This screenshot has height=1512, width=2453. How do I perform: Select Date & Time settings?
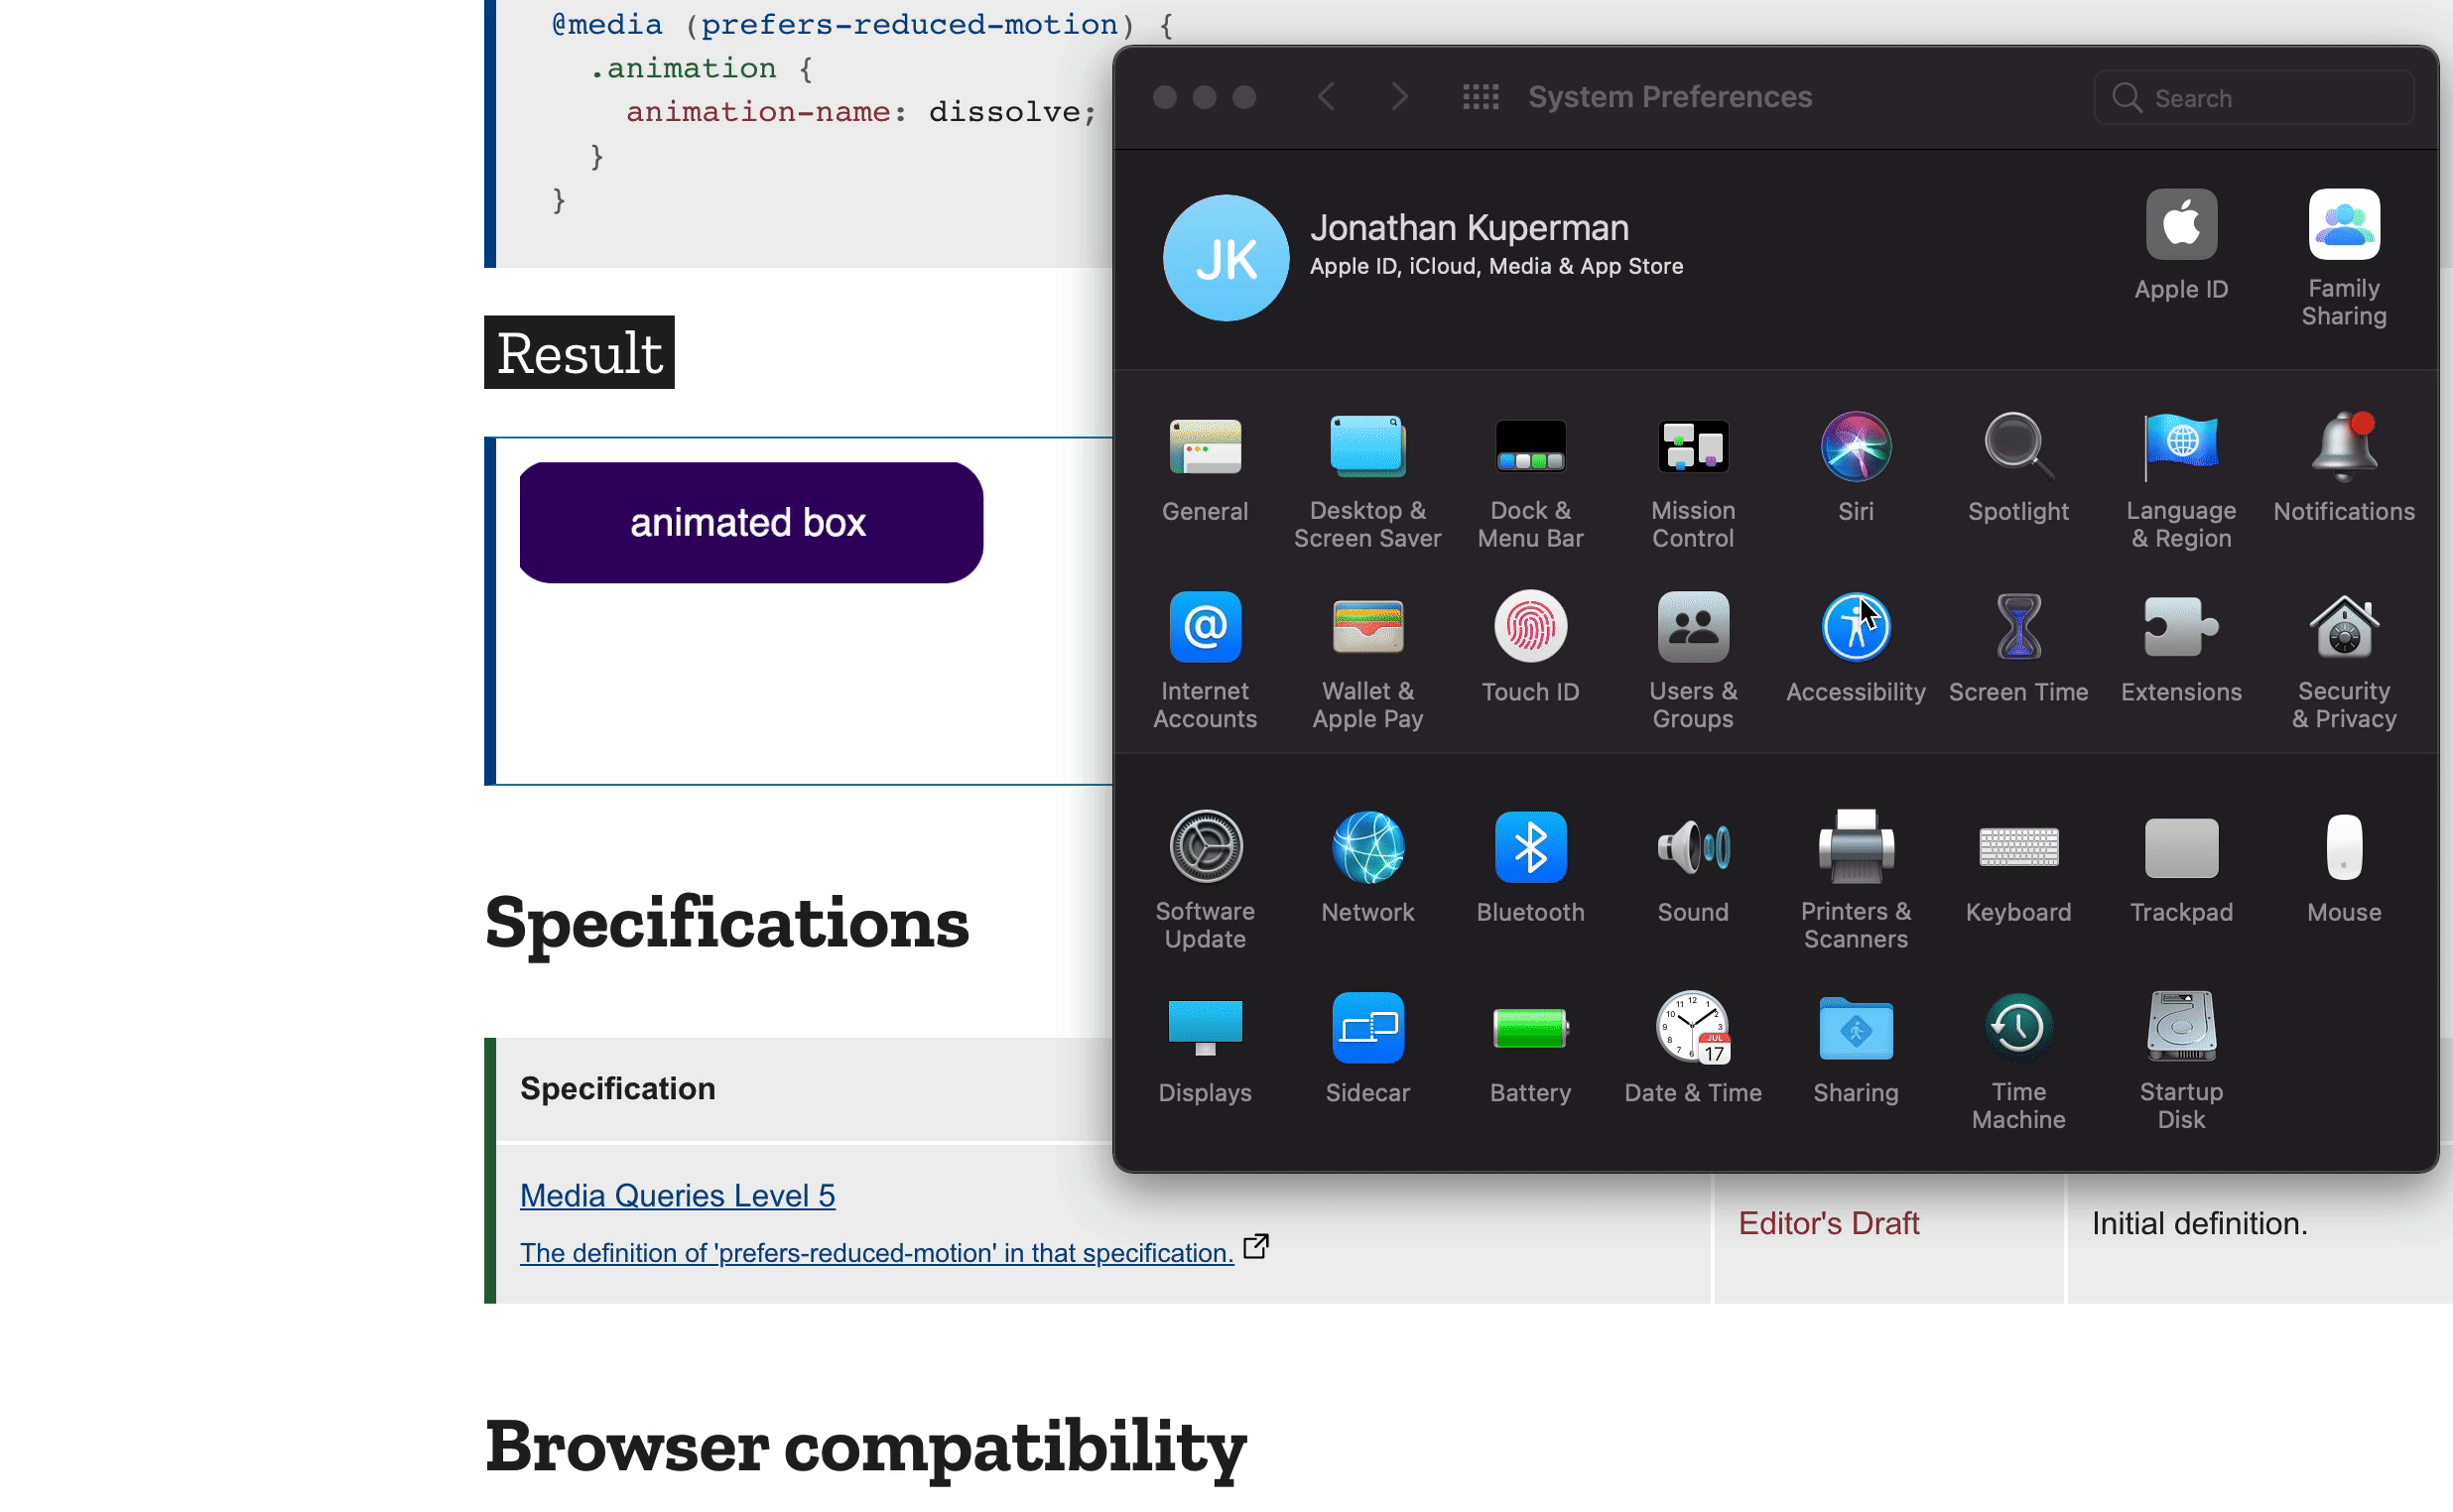point(1691,1048)
